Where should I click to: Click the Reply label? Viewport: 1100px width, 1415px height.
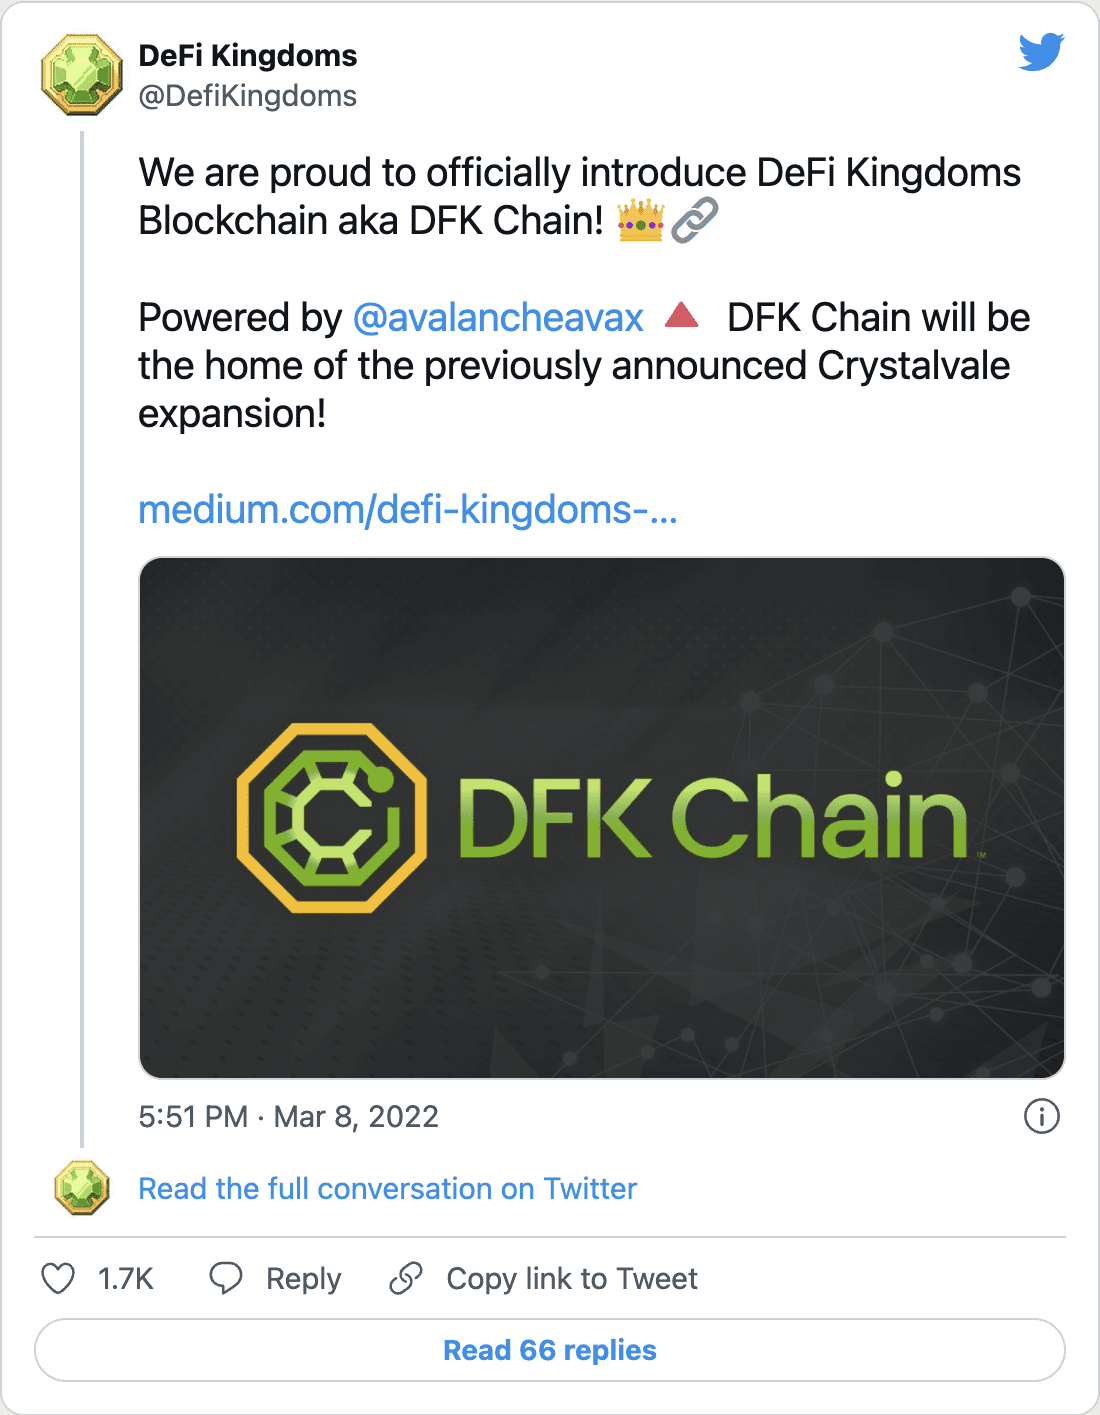tap(303, 1278)
